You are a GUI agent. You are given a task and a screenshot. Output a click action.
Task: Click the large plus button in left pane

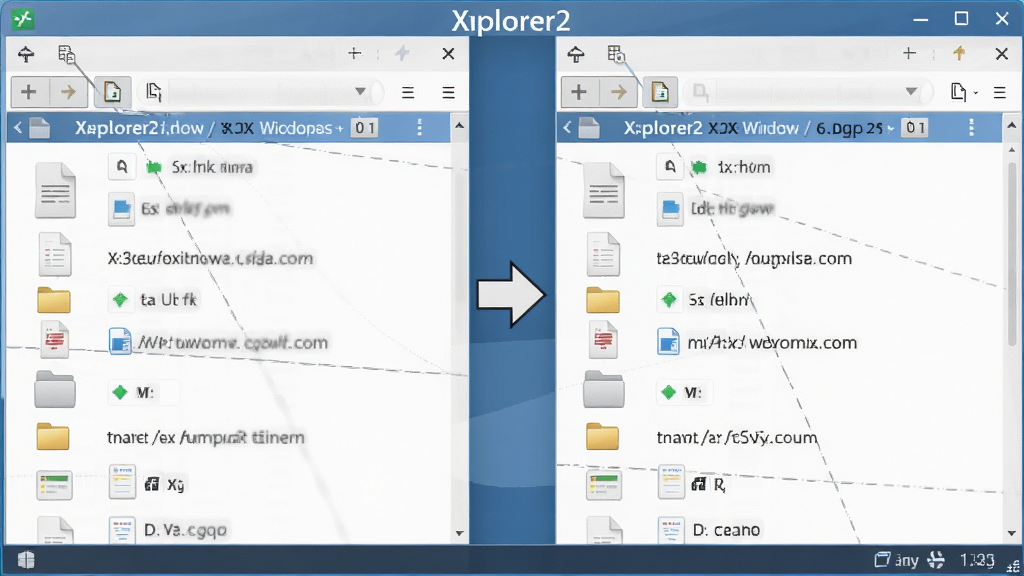[29, 92]
